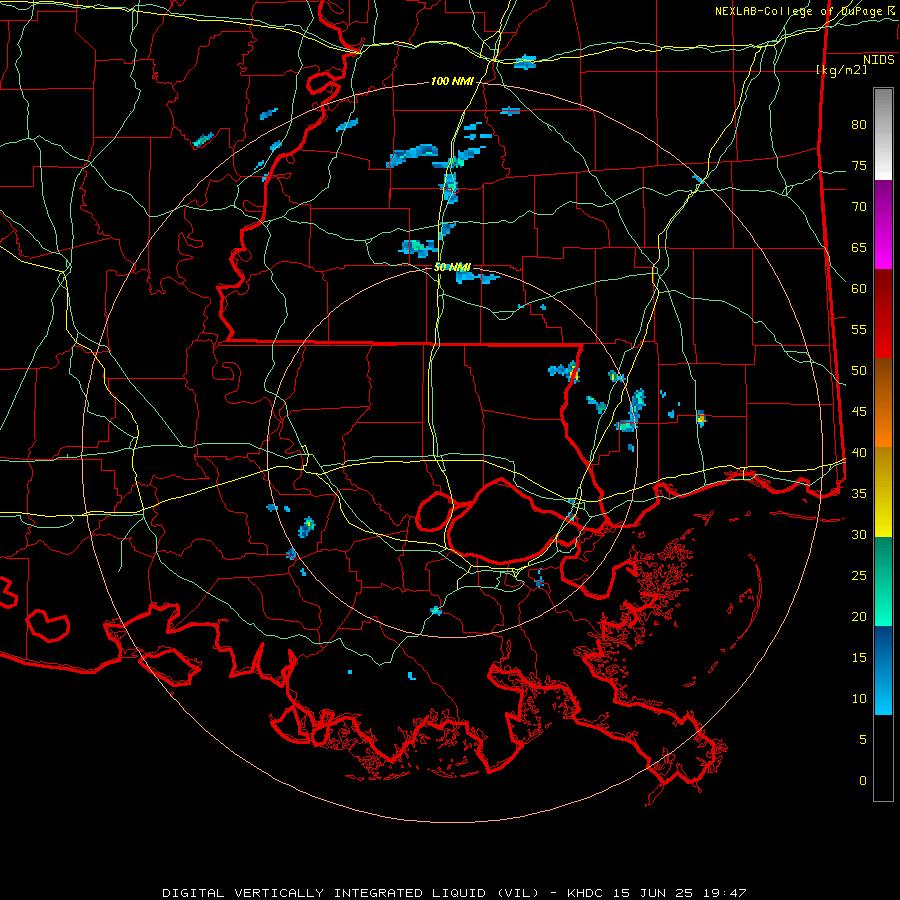Screen dimensions: 900x900
Task: Pick the green segment of the color scale
Action: [883, 581]
